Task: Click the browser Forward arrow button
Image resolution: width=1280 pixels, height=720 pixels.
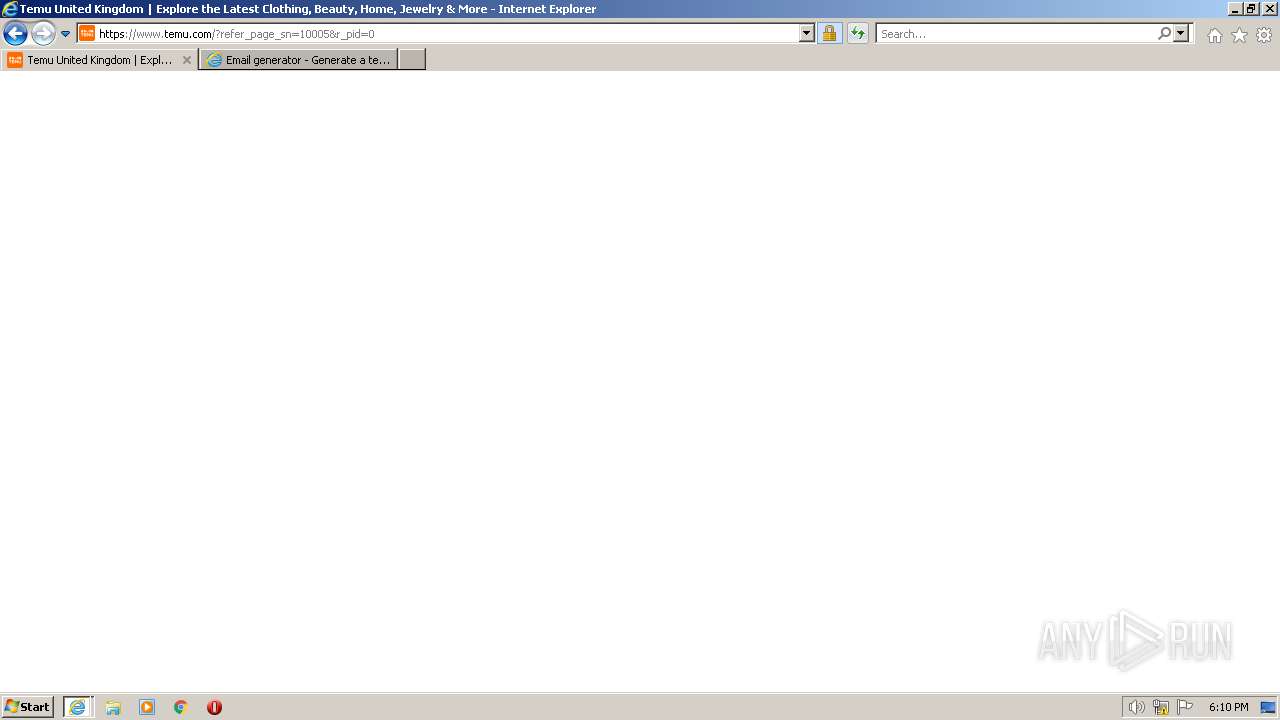Action: coord(43,33)
